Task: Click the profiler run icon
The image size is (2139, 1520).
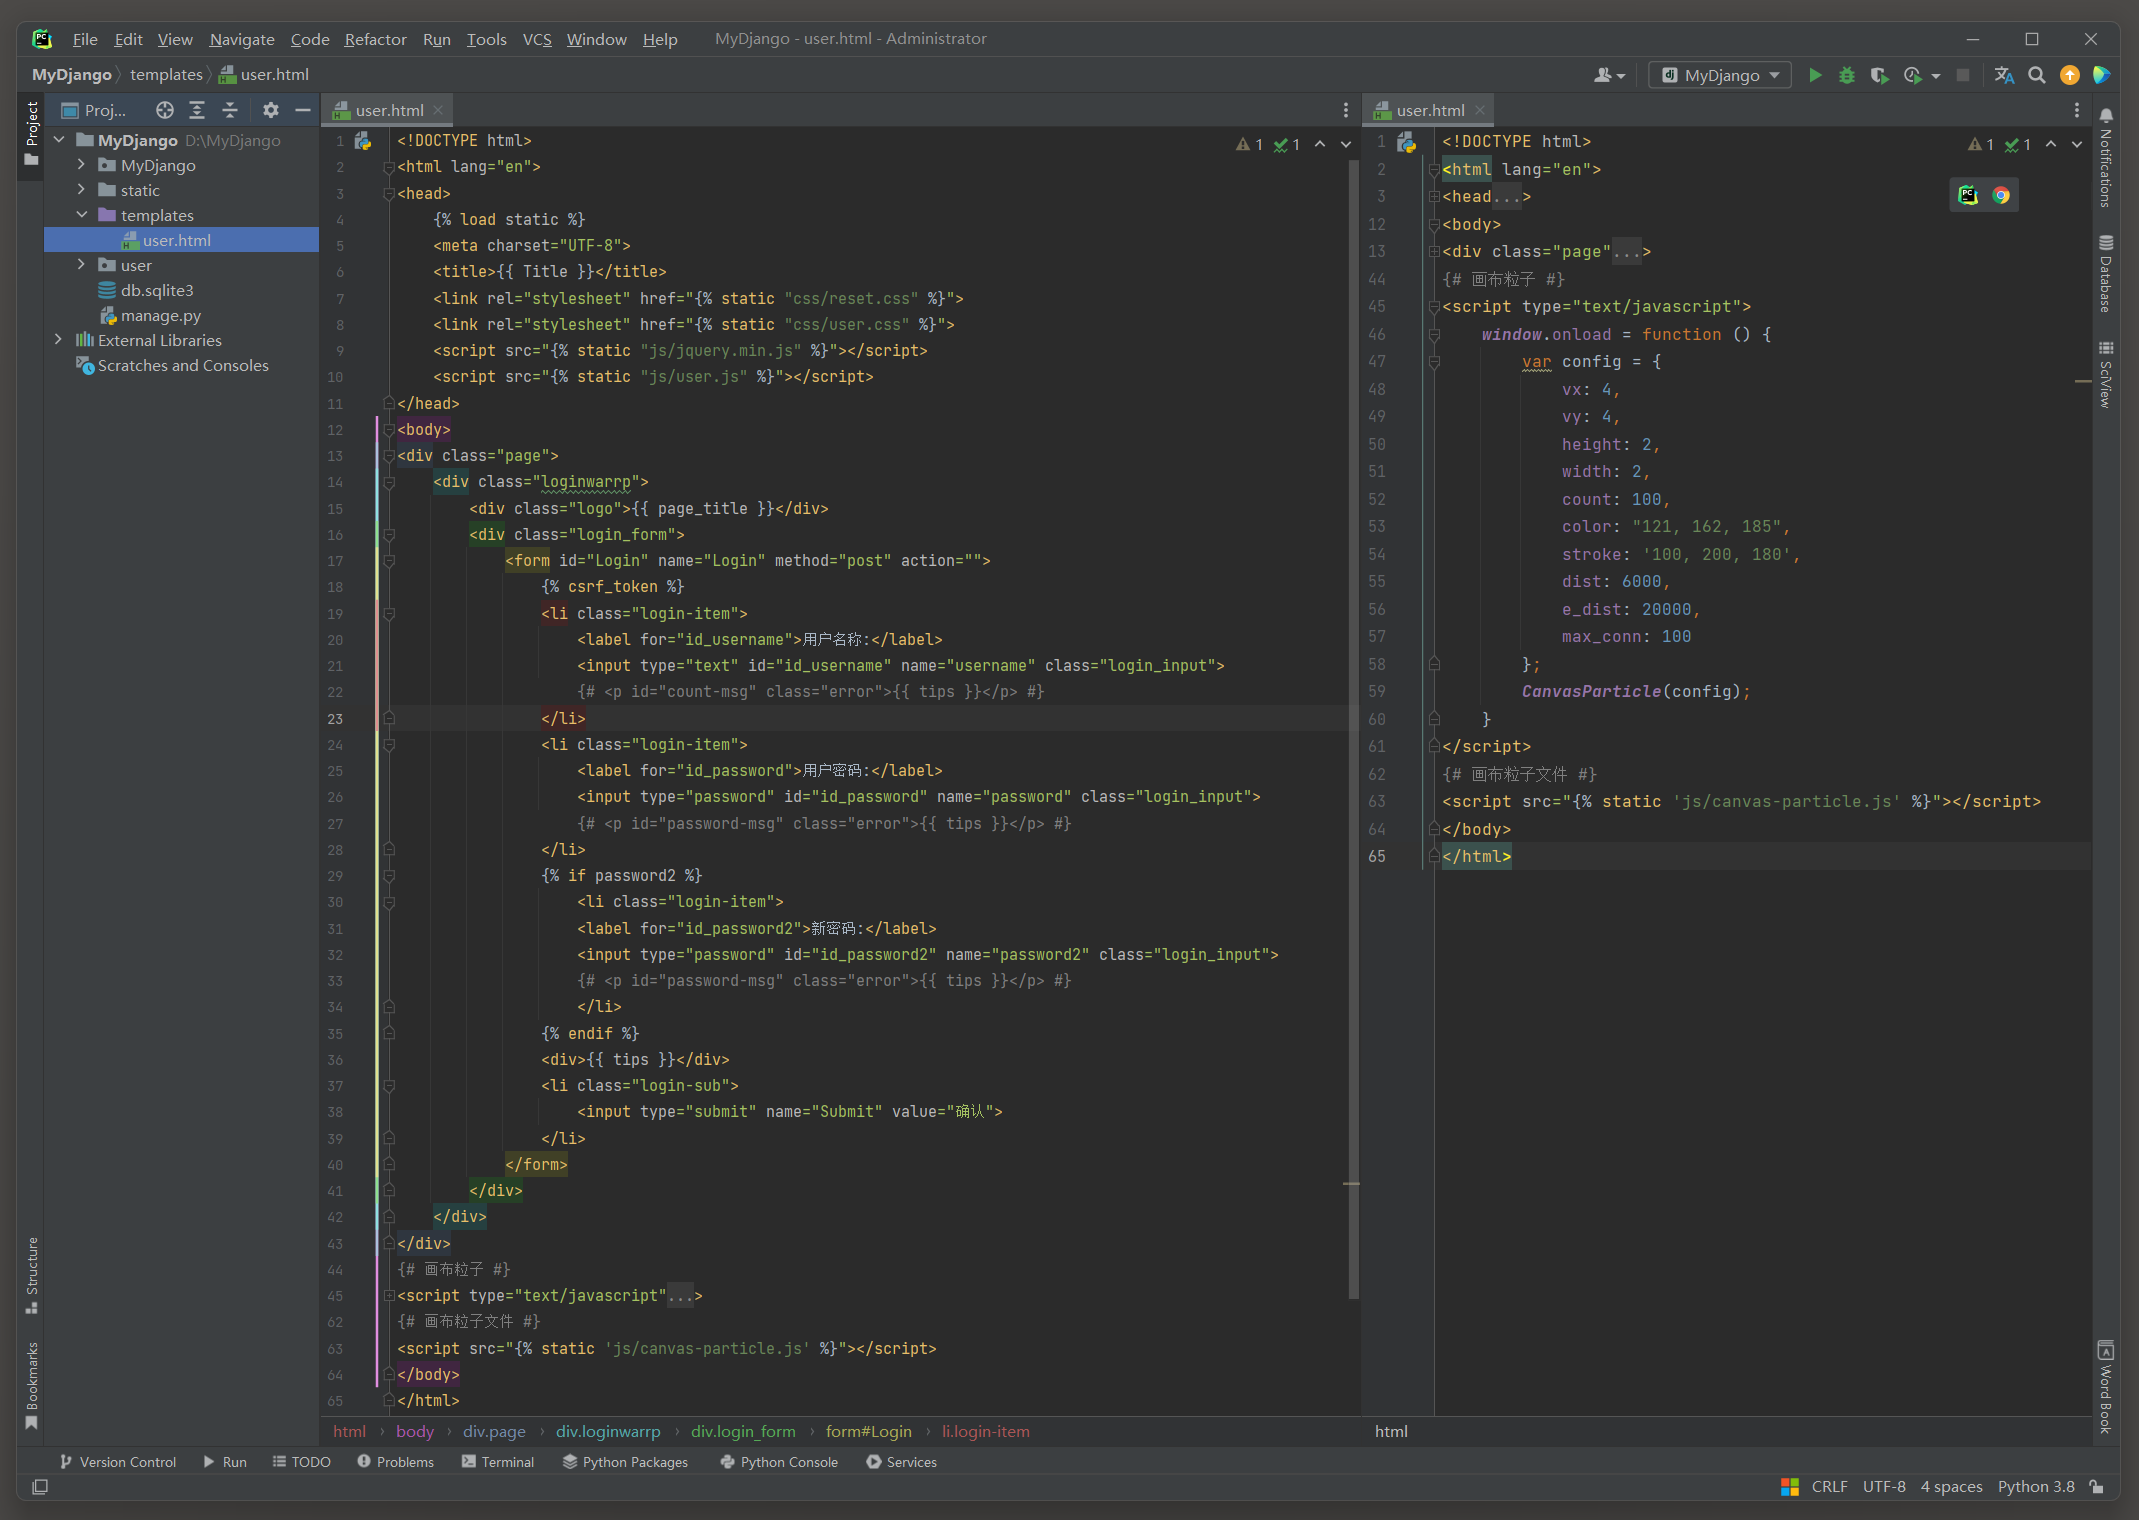Action: [1913, 75]
